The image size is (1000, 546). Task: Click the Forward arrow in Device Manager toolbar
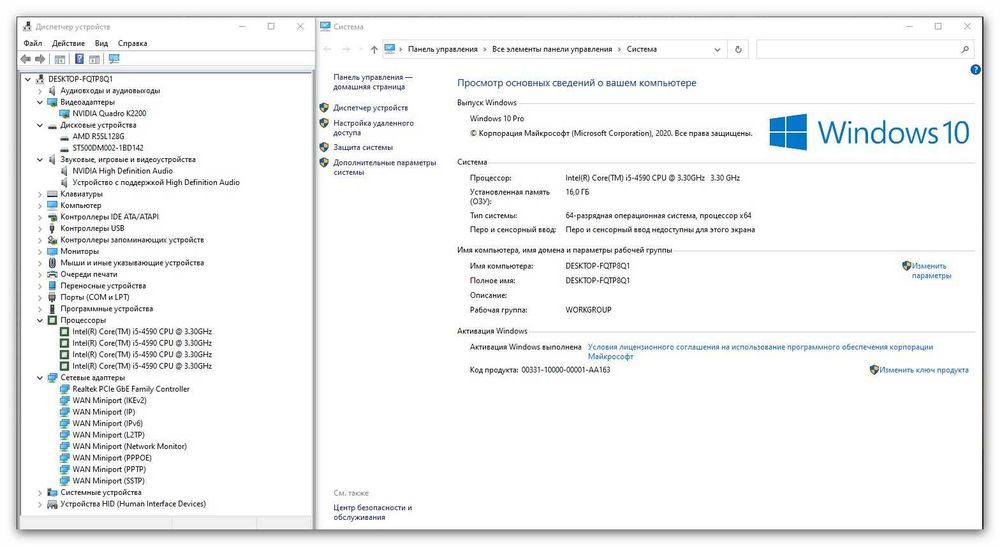40,59
